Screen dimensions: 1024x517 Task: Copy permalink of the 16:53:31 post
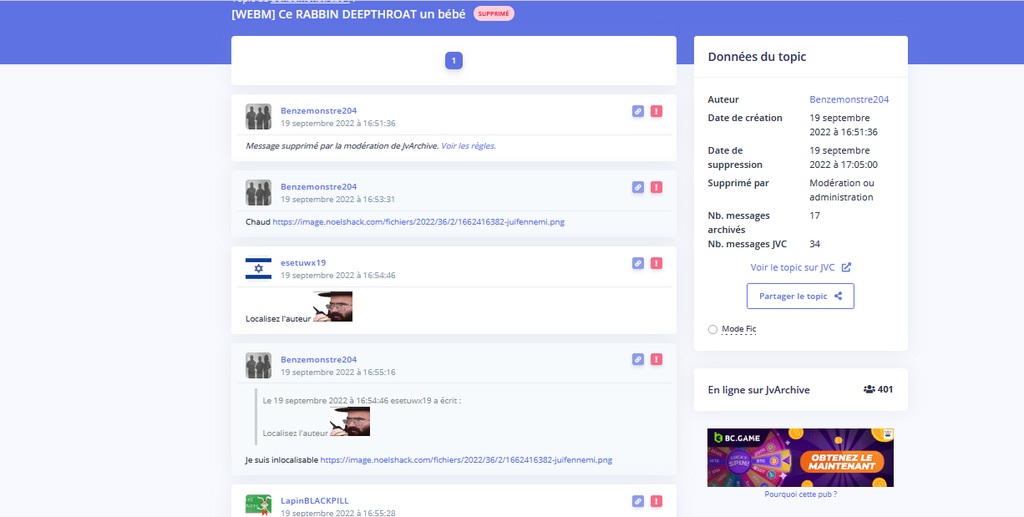tap(638, 187)
